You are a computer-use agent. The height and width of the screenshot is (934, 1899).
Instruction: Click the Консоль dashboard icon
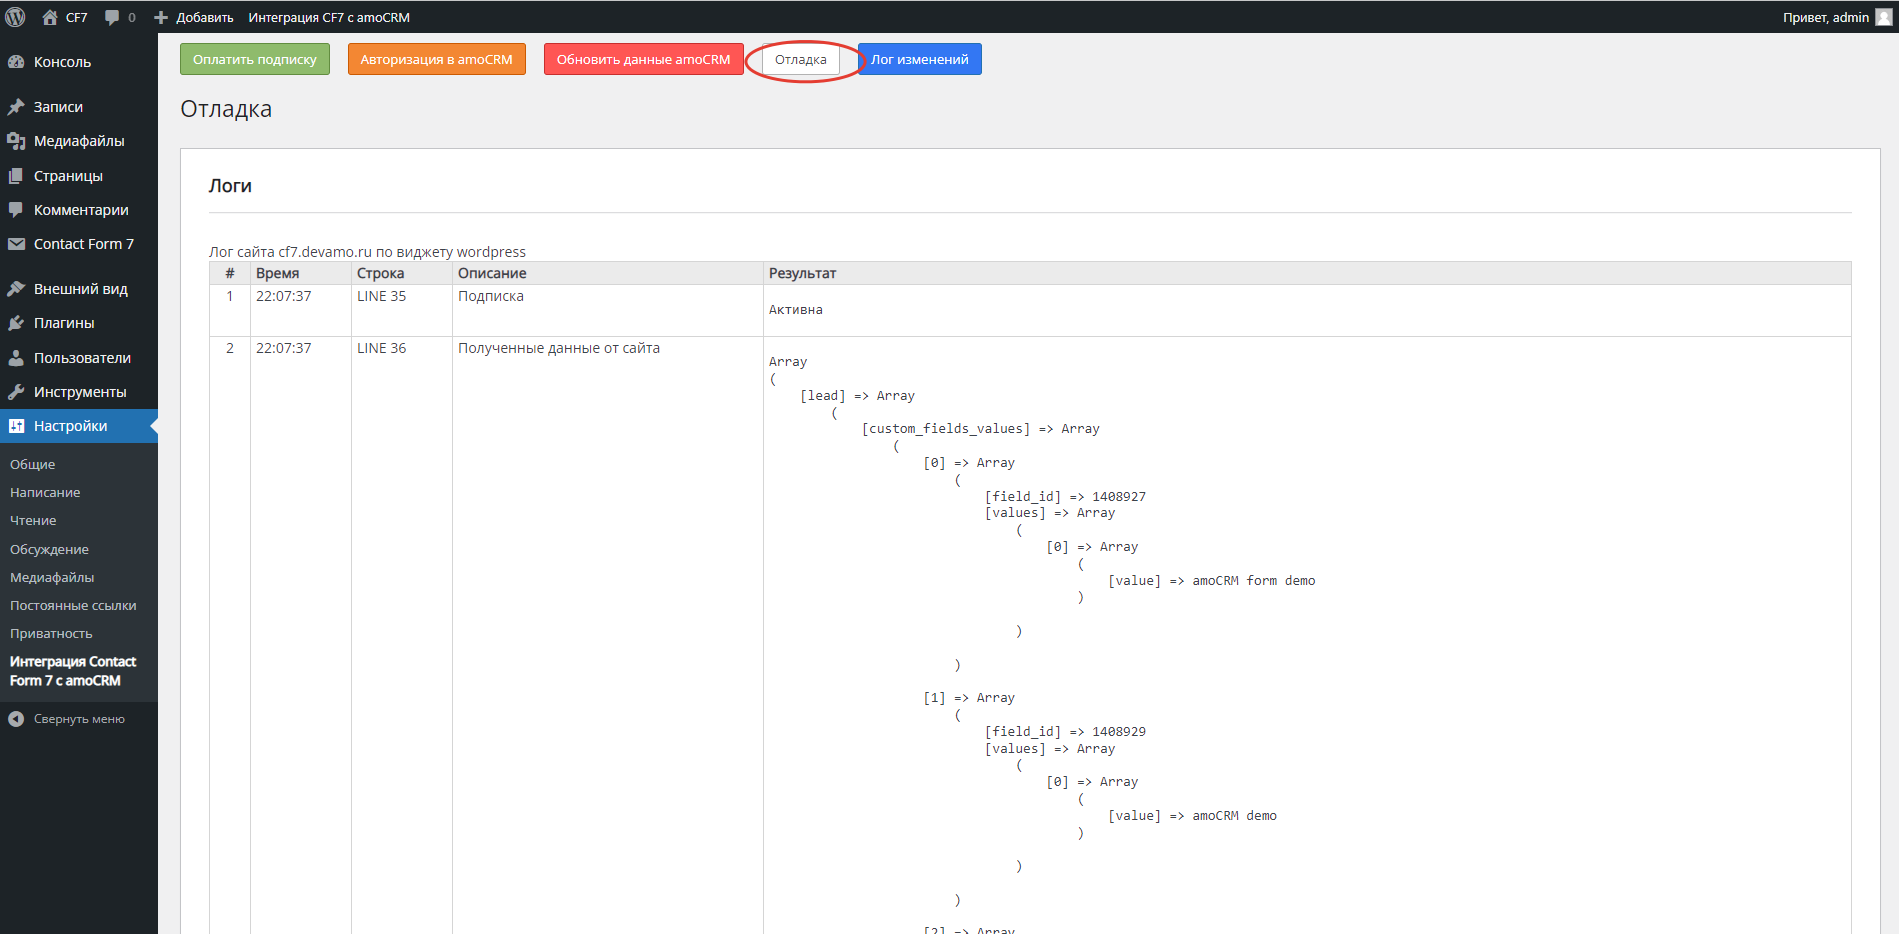point(16,62)
